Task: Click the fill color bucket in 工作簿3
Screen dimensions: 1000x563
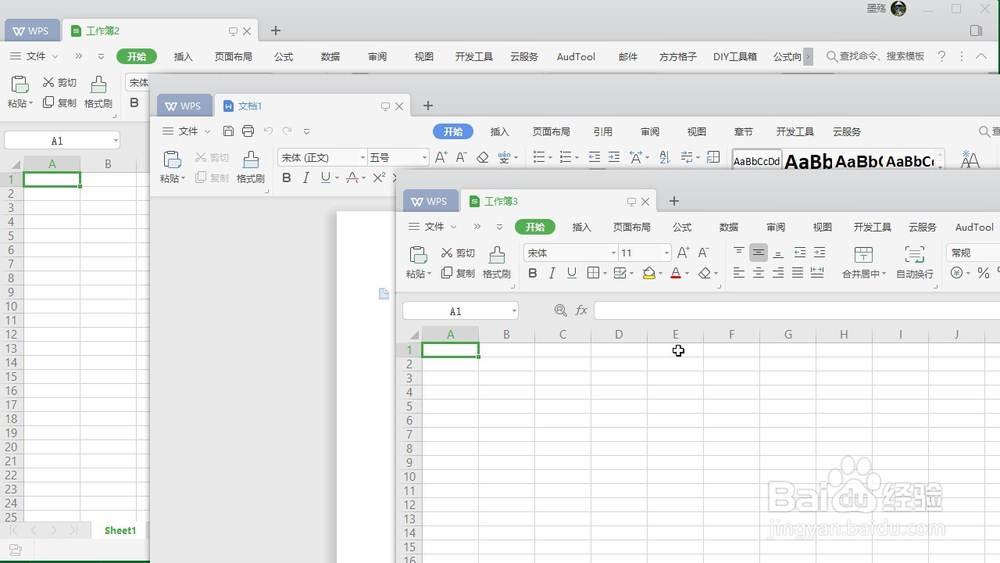Action: pos(649,274)
